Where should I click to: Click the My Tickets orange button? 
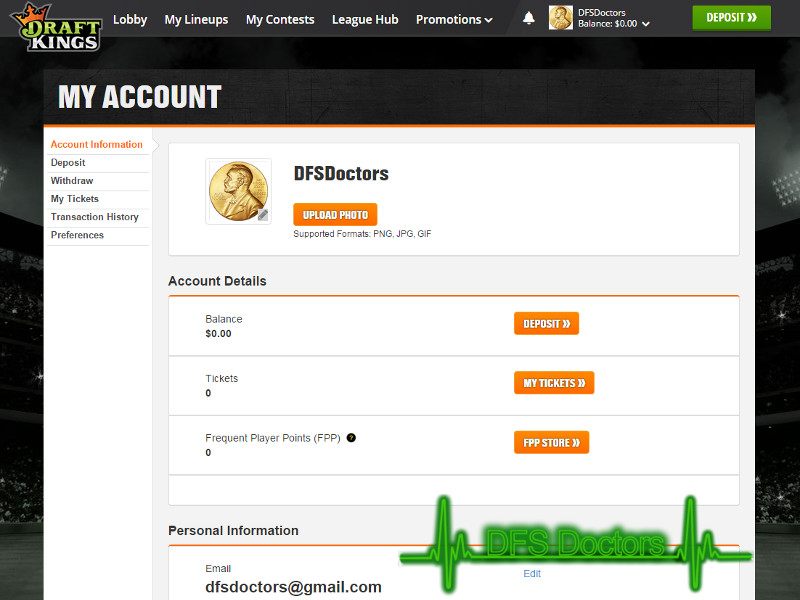(x=554, y=383)
